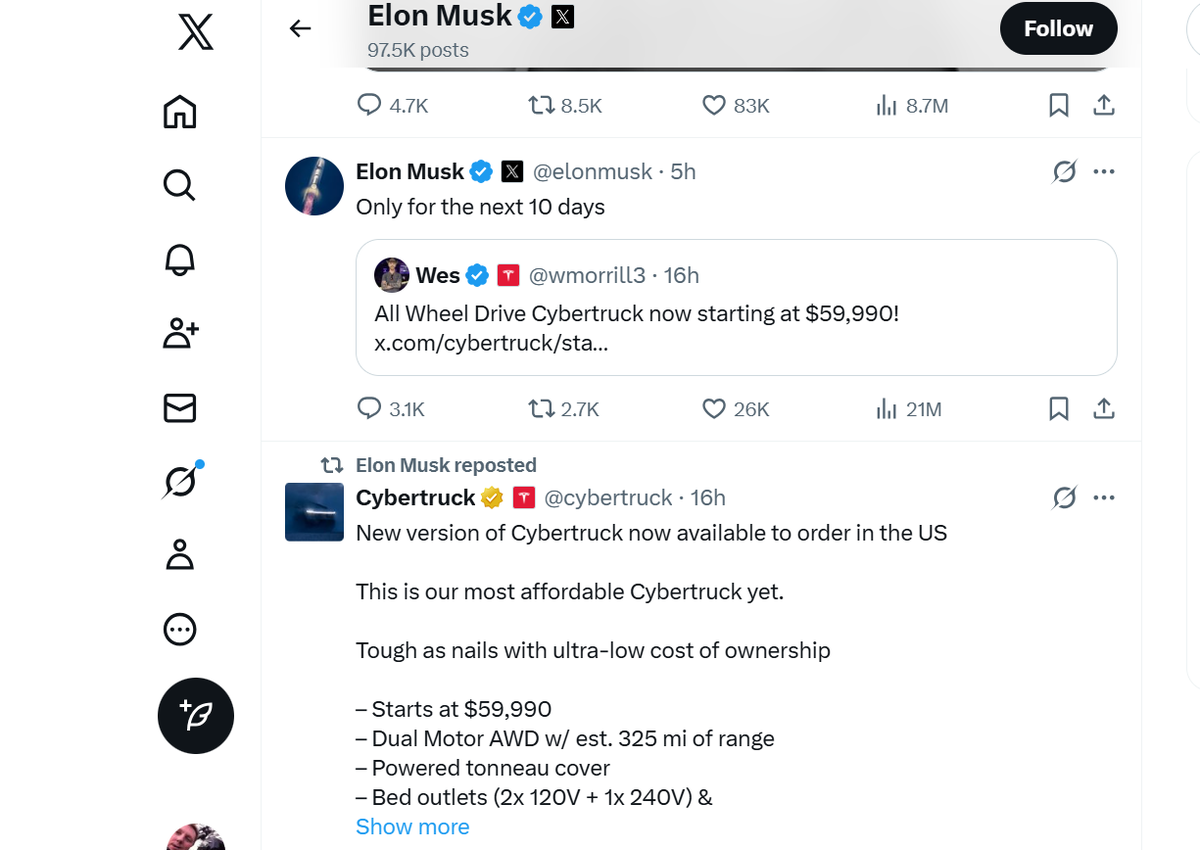The width and height of the screenshot is (1200, 850).
Task: Open Wes's quoted post about Cybertruck pricing
Action: [736, 307]
